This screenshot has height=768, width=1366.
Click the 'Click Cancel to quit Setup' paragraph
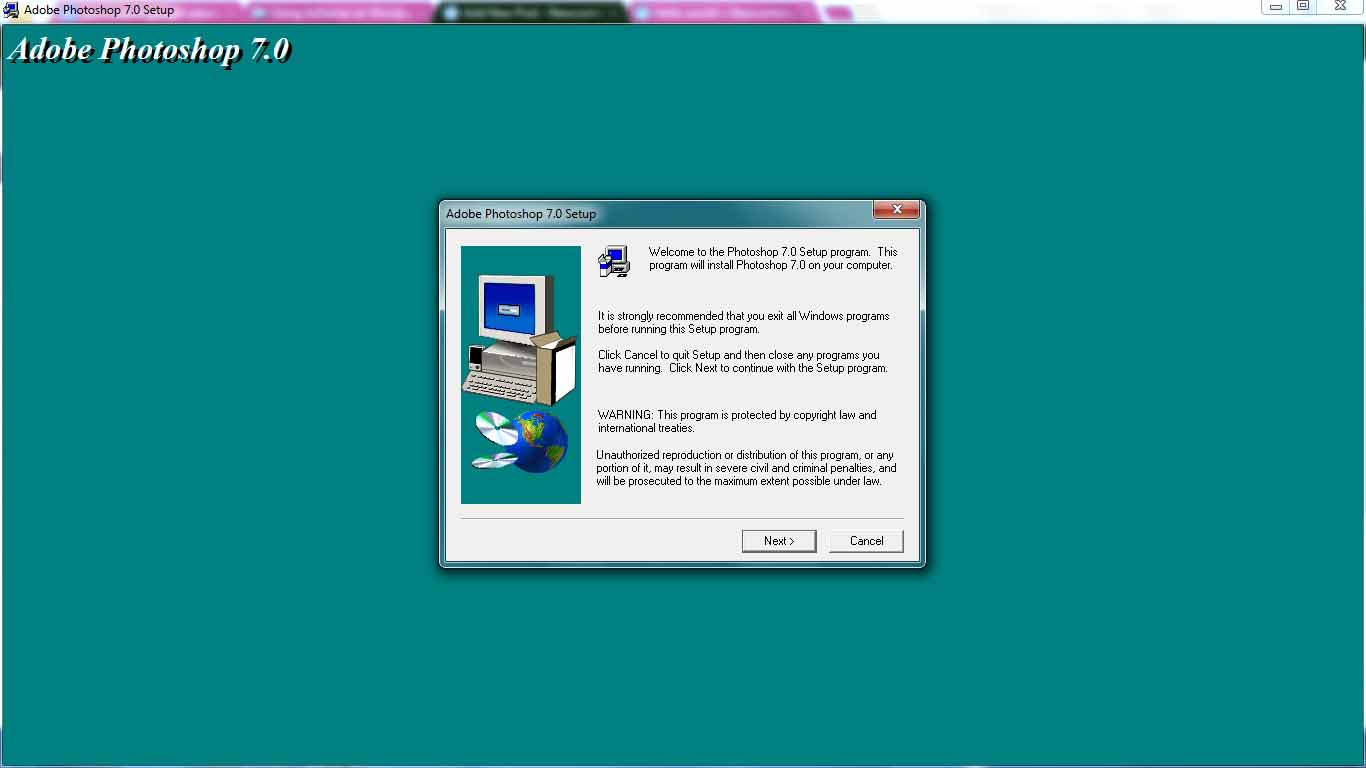click(743, 362)
